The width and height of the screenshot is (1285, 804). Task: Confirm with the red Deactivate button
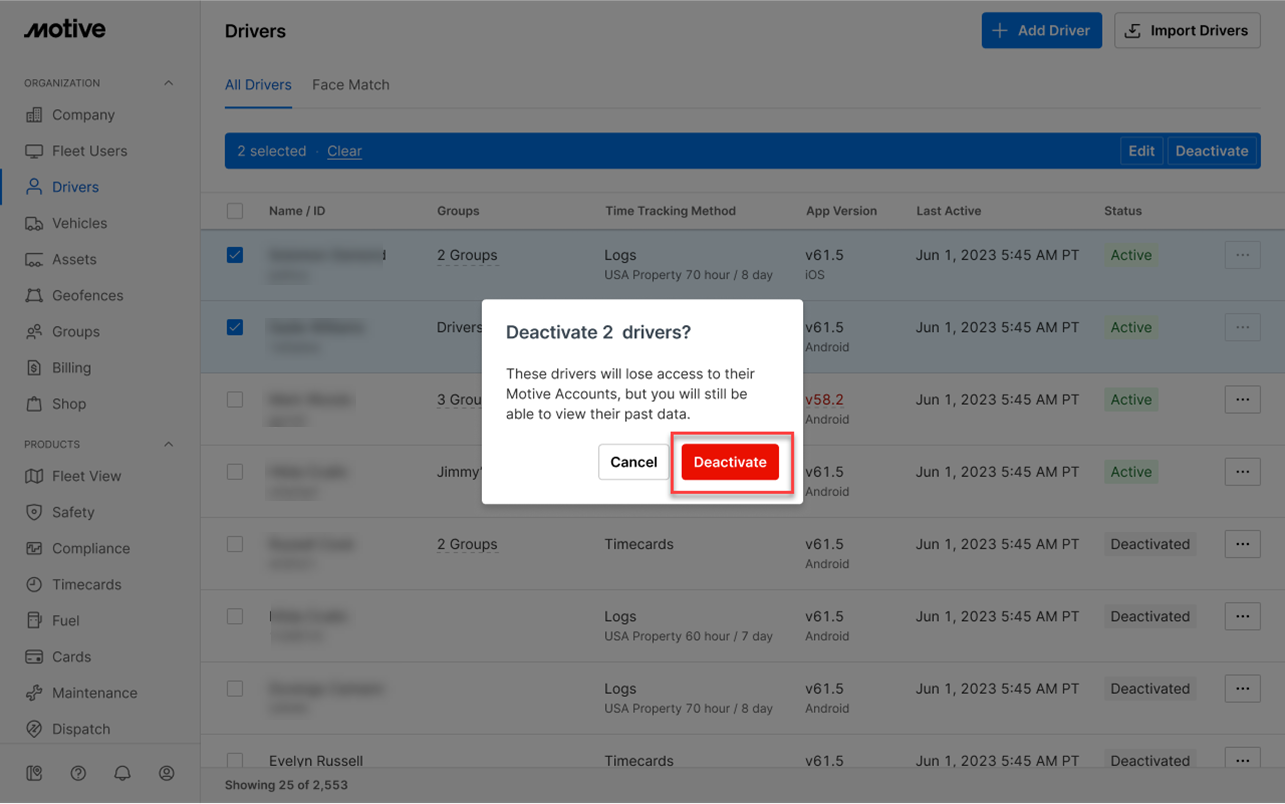click(730, 462)
